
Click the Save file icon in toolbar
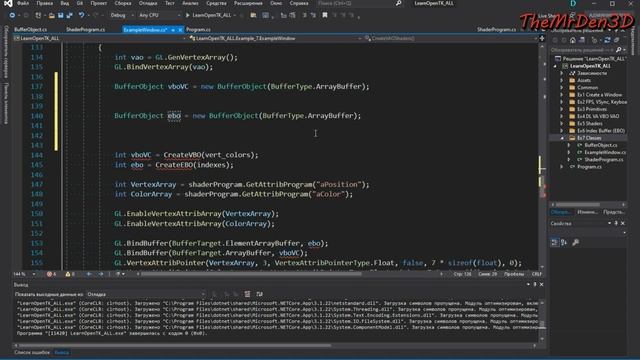pos(60,16)
